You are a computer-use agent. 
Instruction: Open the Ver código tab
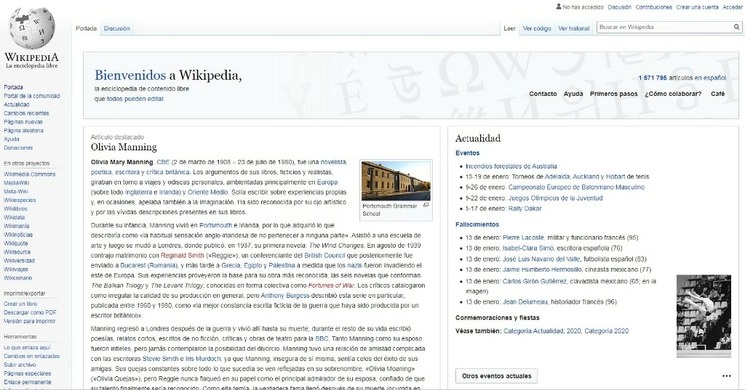537,29
